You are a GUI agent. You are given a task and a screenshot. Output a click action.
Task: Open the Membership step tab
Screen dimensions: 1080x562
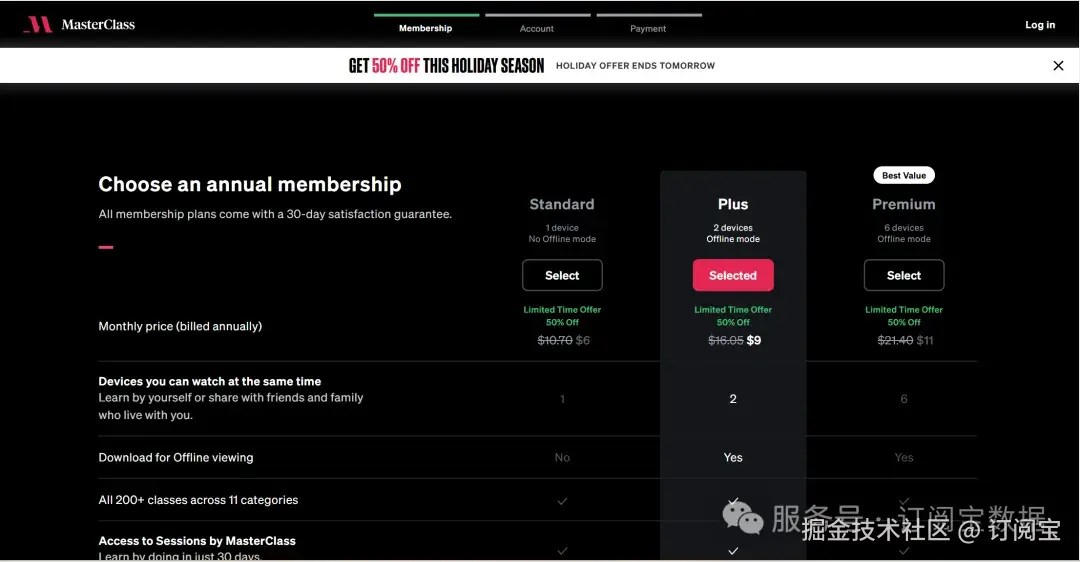coord(426,28)
